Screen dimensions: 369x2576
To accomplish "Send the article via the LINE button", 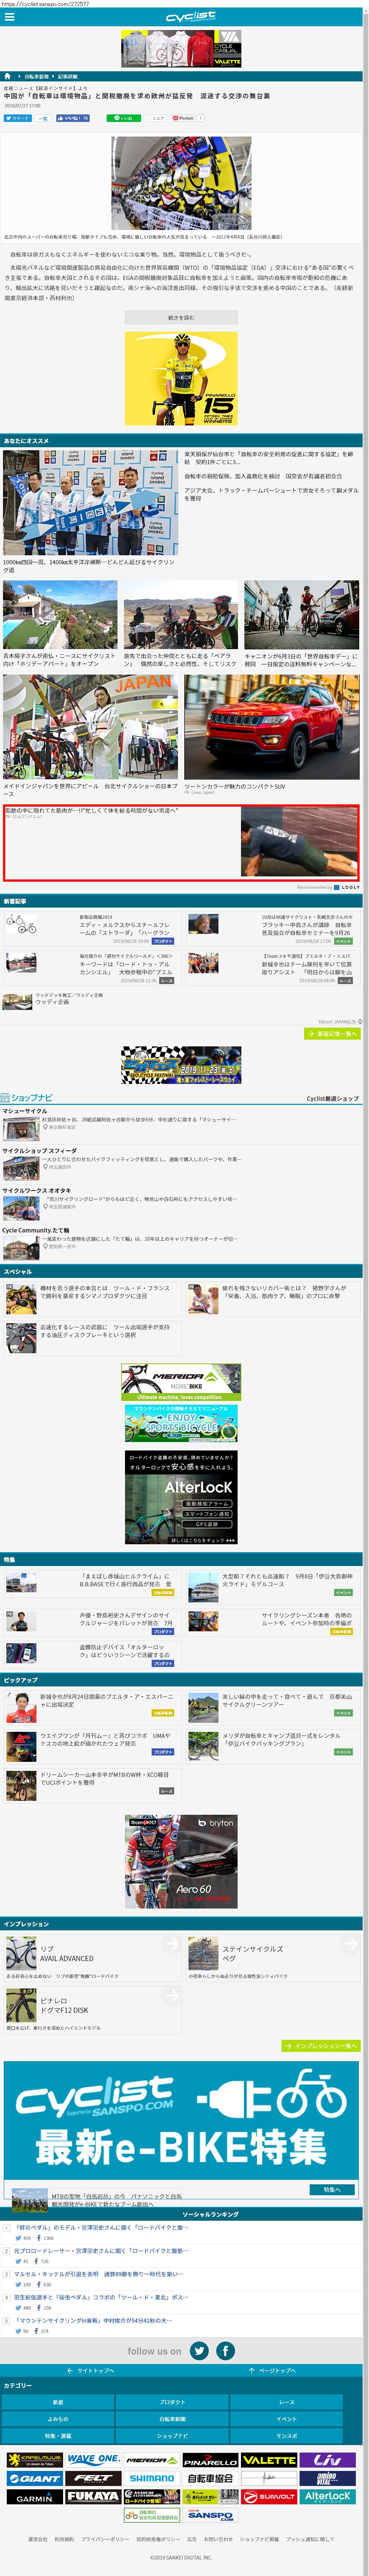I will tap(124, 118).
